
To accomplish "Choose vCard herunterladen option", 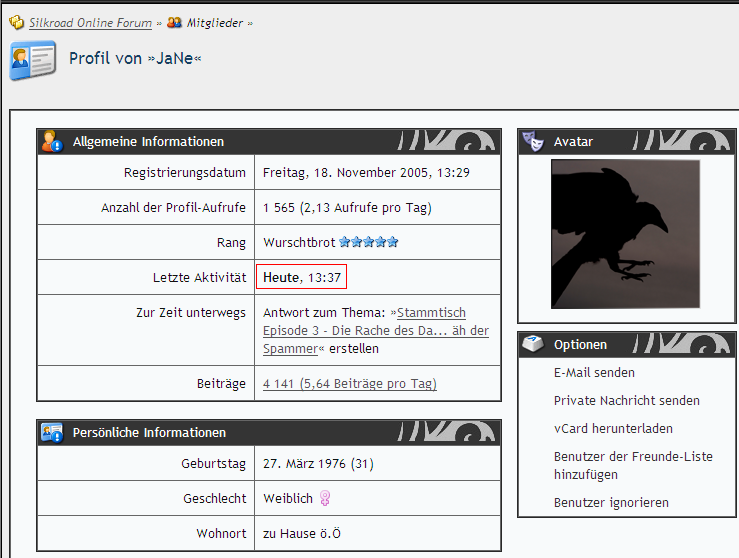I will pos(613,429).
